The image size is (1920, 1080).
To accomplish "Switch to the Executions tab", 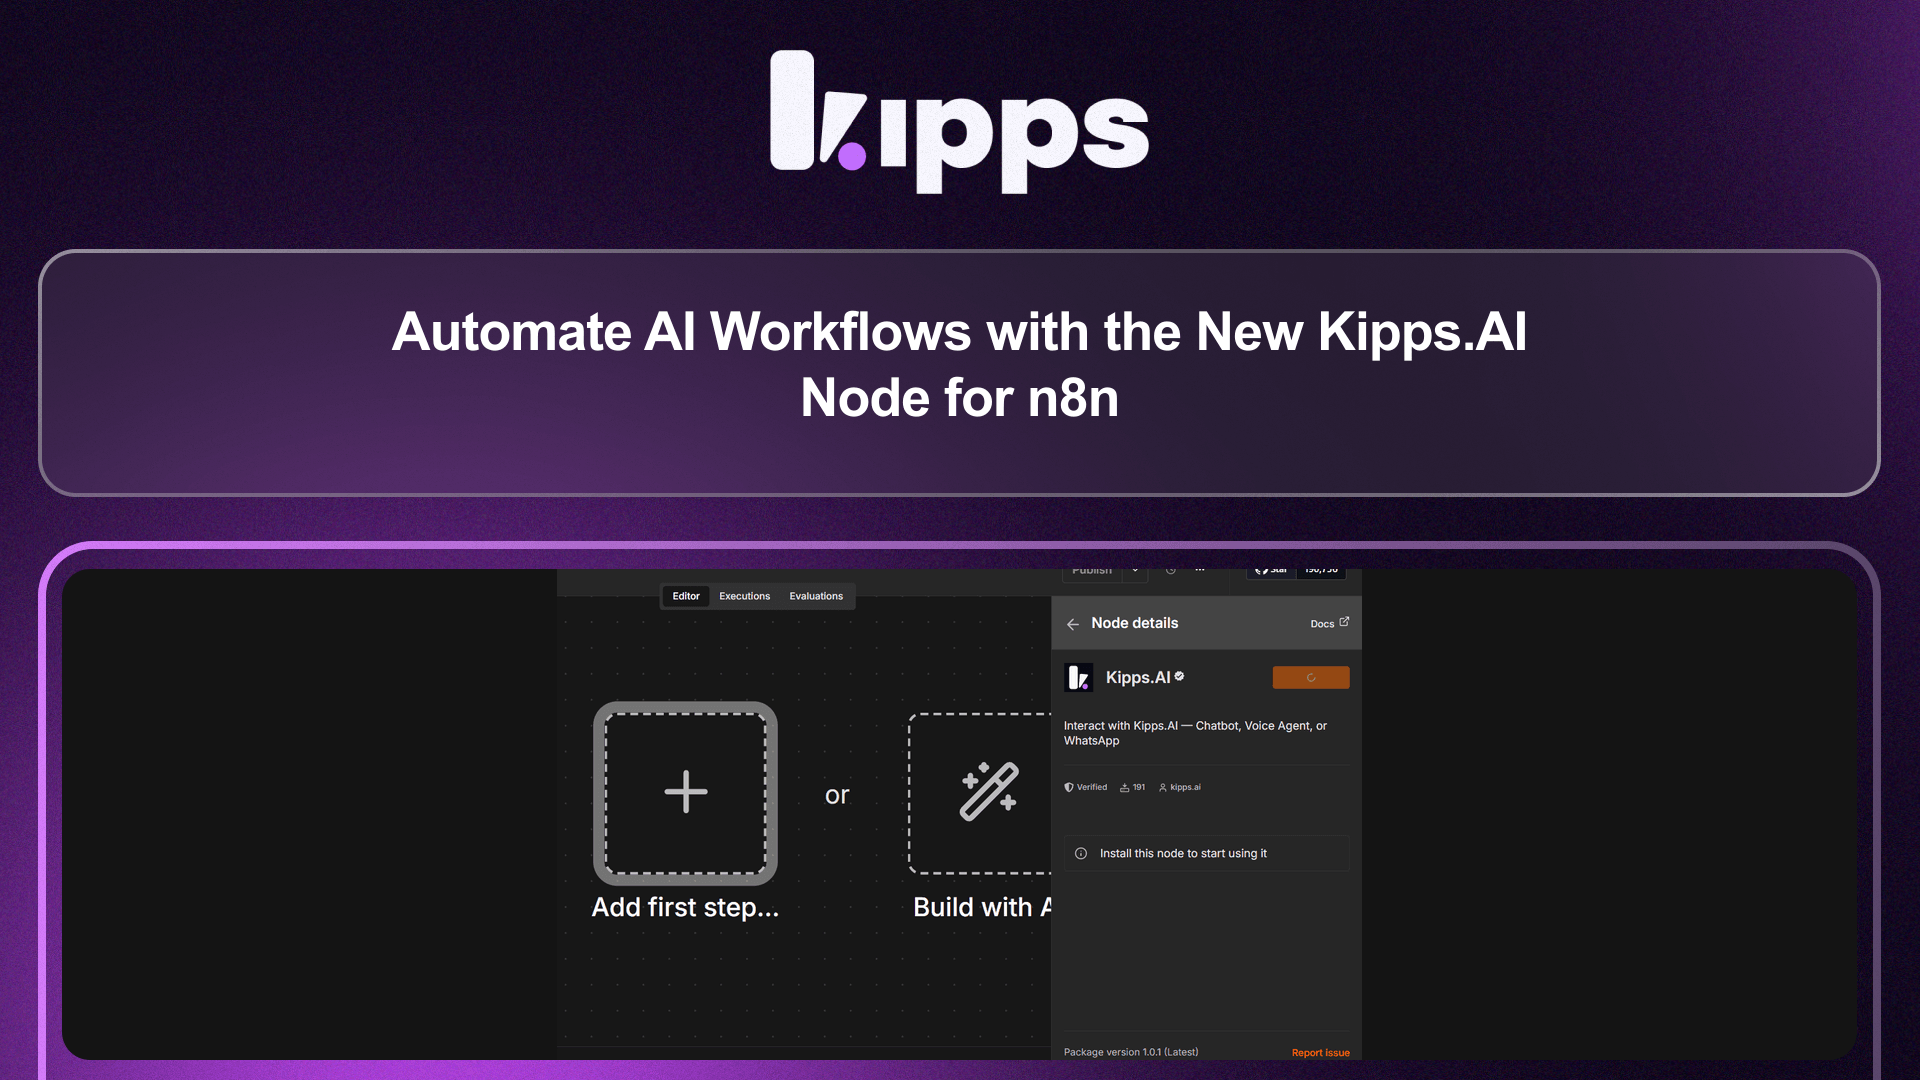I will point(745,596).
